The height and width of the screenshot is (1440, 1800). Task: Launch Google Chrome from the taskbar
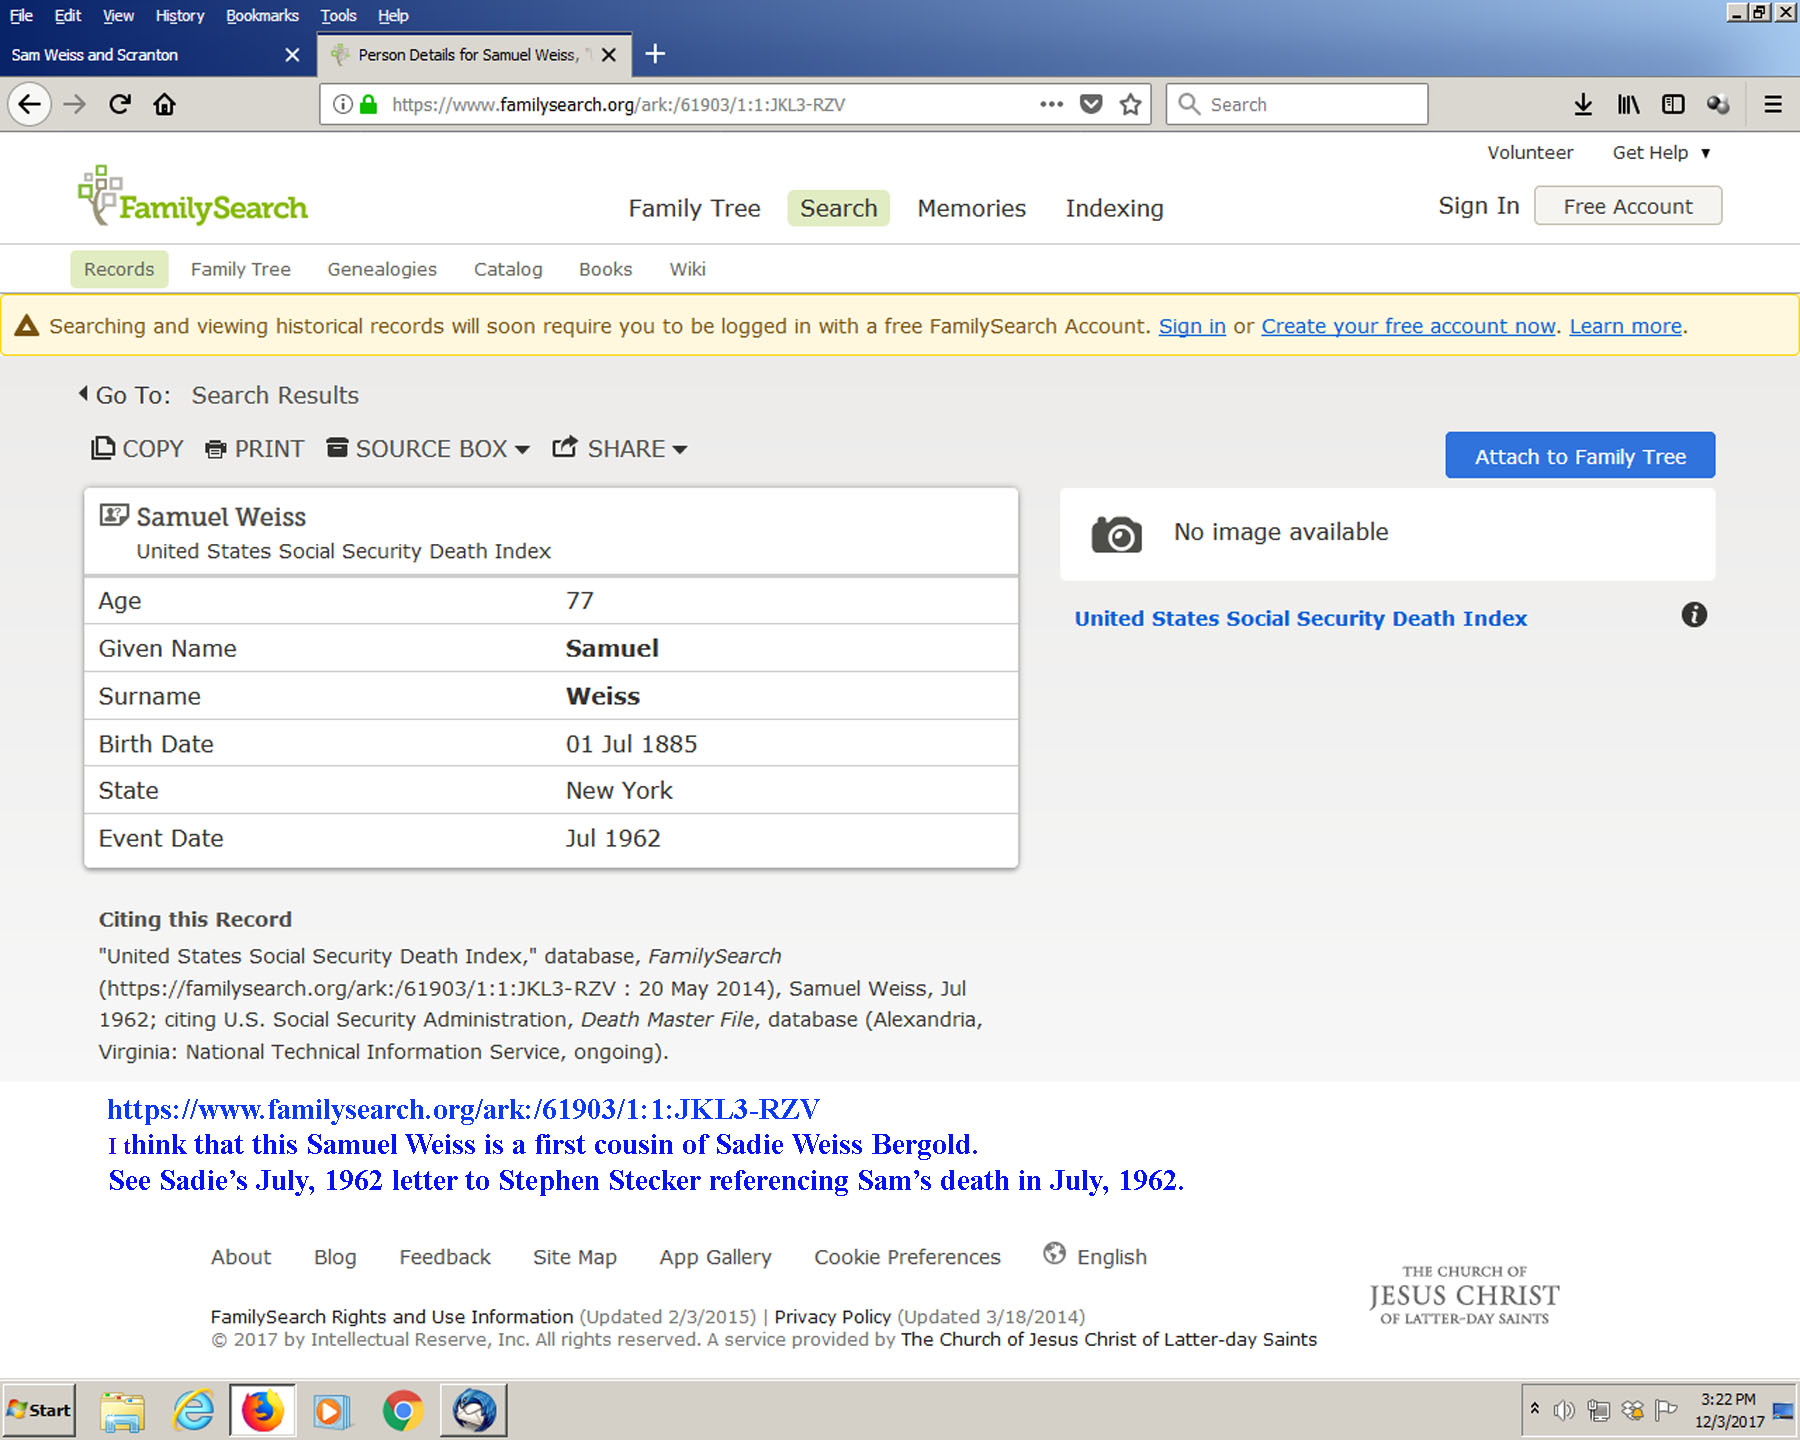coord(402,1411)
